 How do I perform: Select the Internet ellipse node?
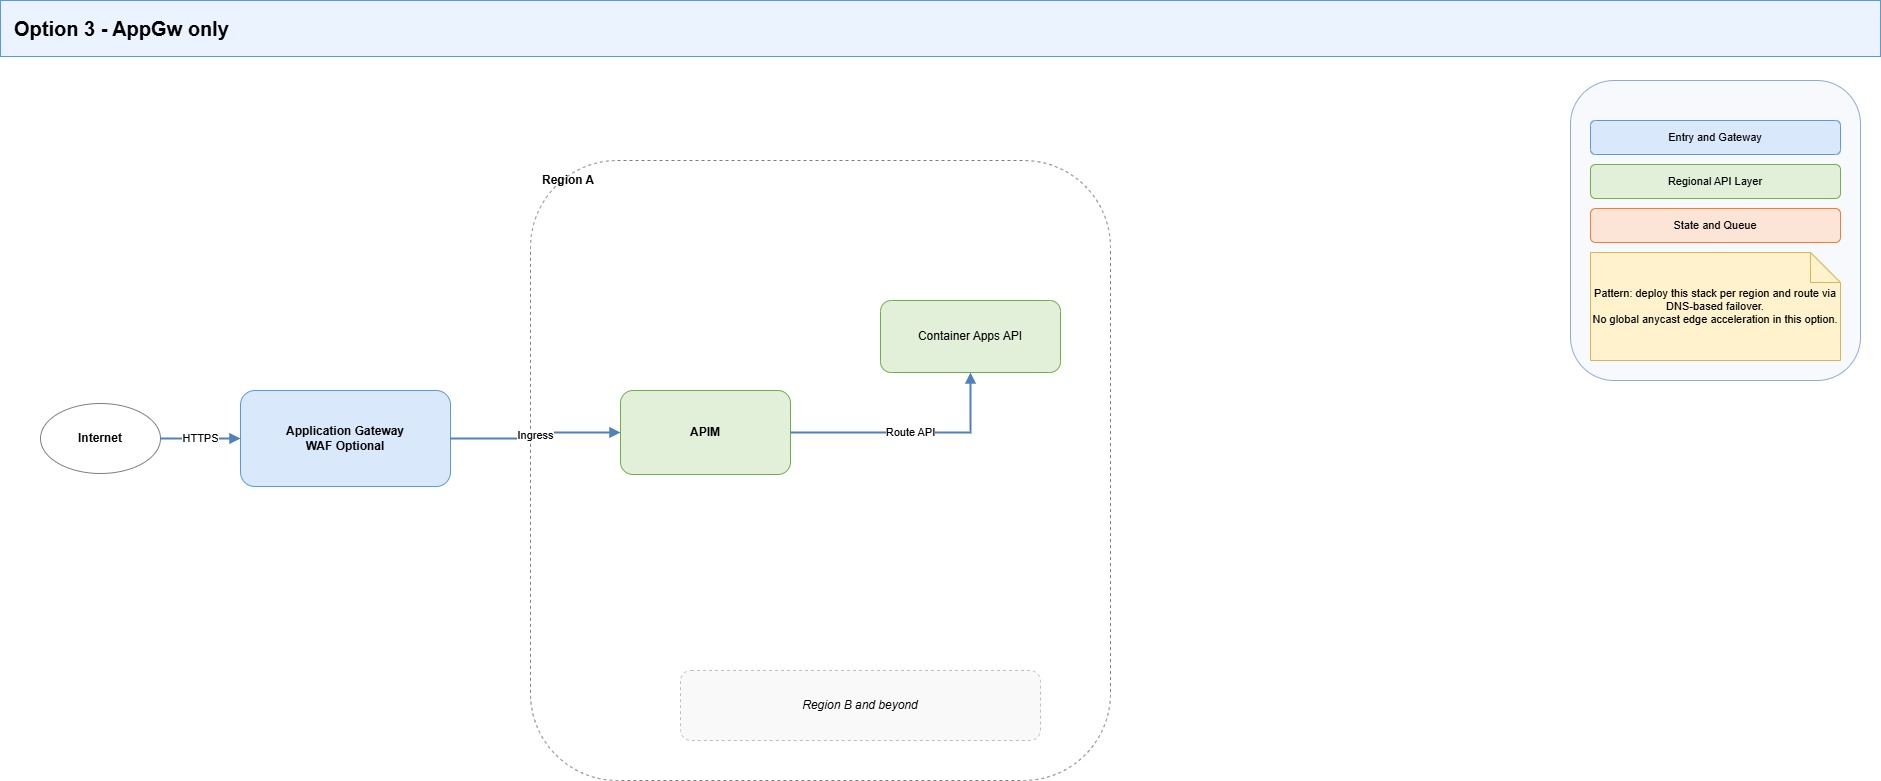[x=100, y=438]
